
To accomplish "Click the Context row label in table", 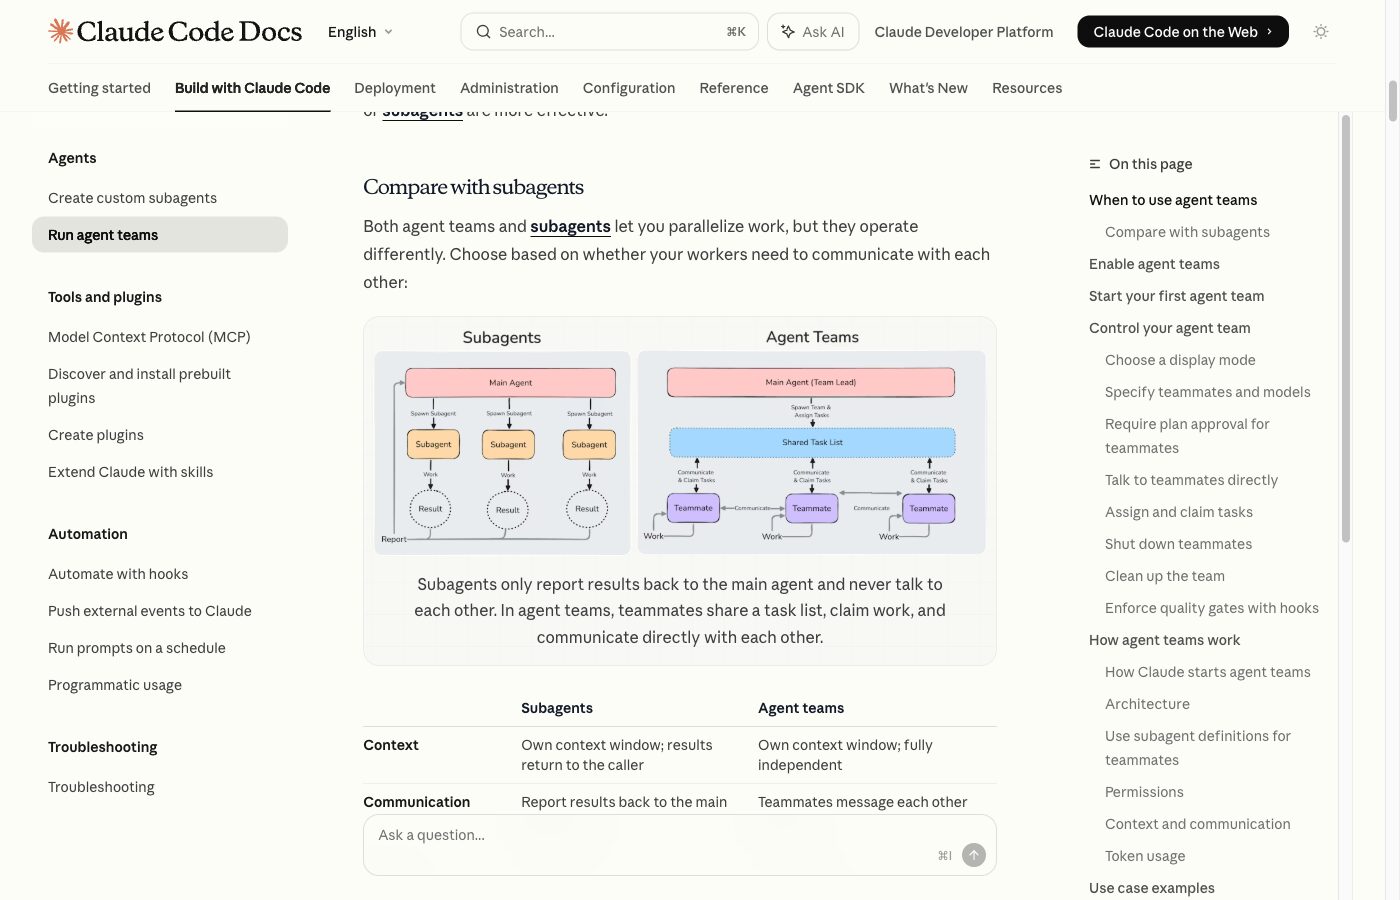I will pos(391,745).
